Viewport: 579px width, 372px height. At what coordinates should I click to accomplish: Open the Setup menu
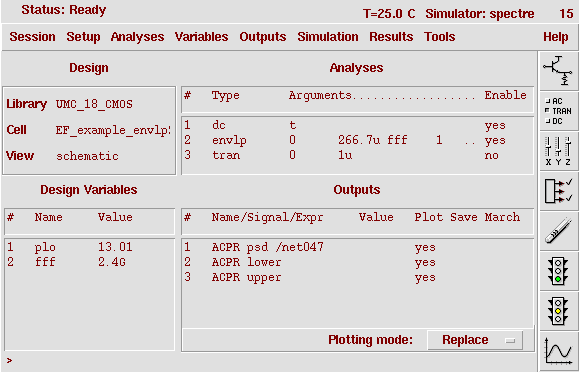click(x=83, y=37)
